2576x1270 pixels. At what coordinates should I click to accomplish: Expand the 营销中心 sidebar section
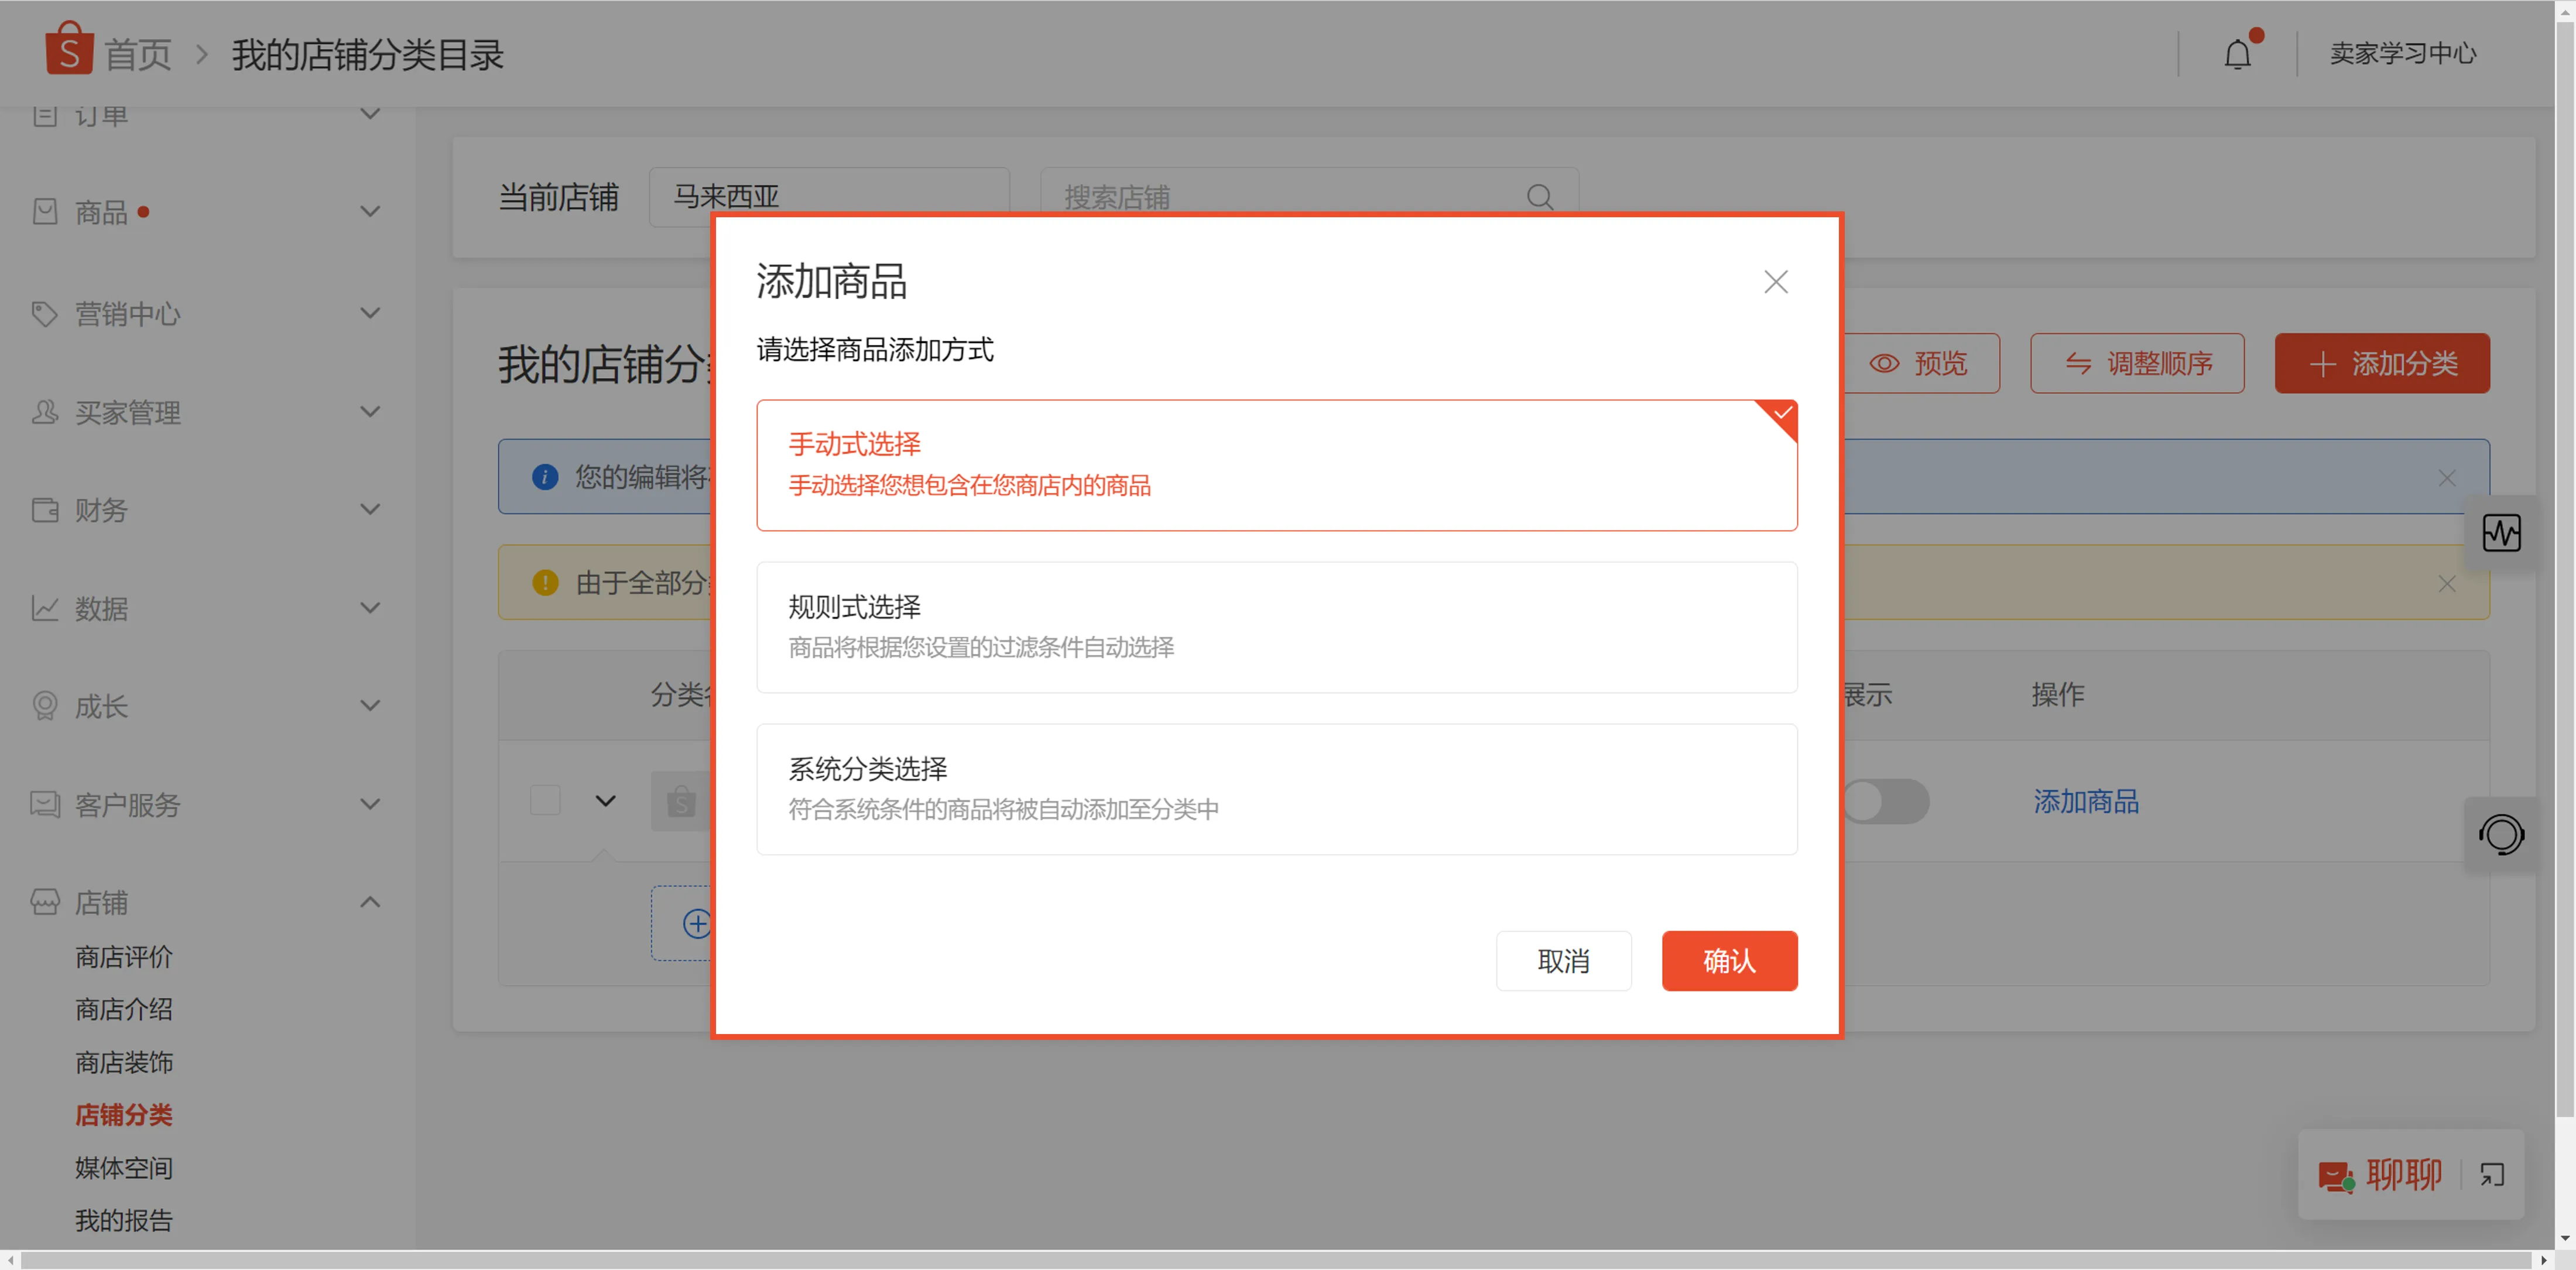369,313
